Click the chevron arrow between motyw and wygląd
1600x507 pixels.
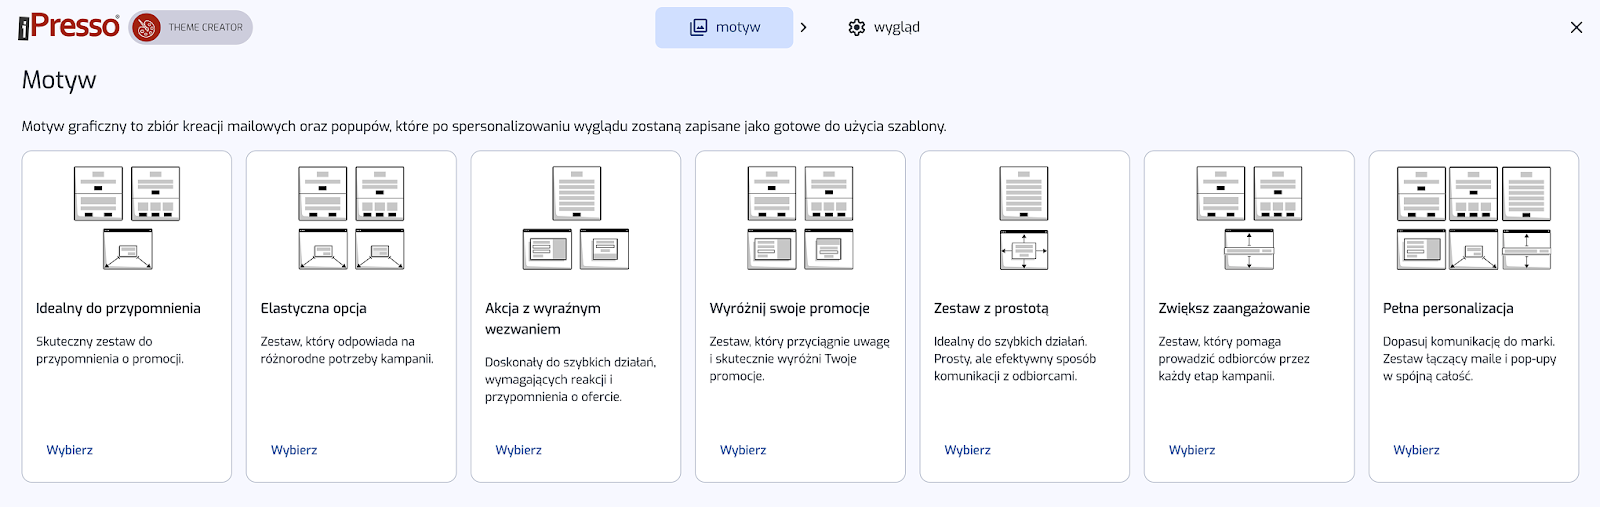pos(803,27)
